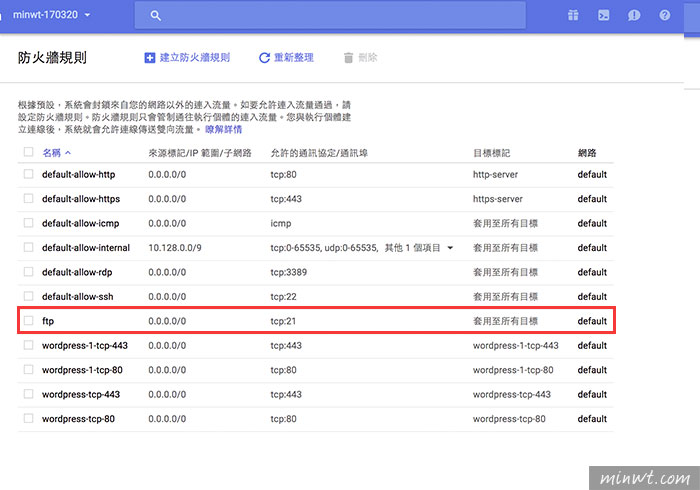
Task: Check the wordpress-tcp-80 row checkbox
Action: click(x=28, y=418)
